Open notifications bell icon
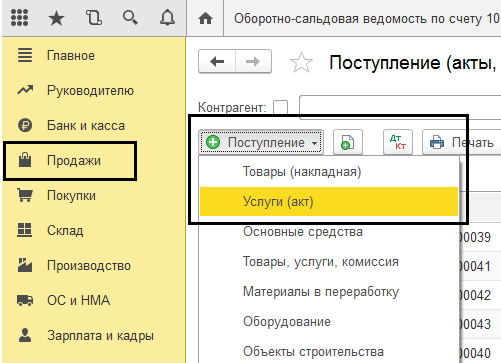The image size is (501, 363). pos(167,18)
